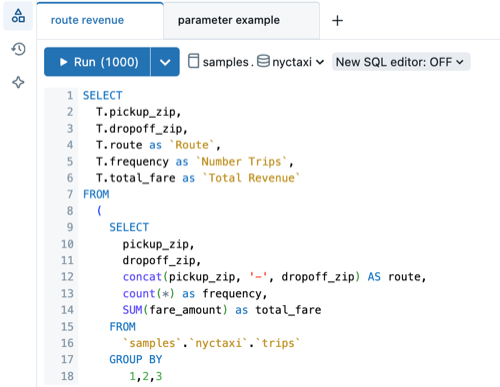
Task: Click T.total_fare on line 6
Action: [136, 178]
